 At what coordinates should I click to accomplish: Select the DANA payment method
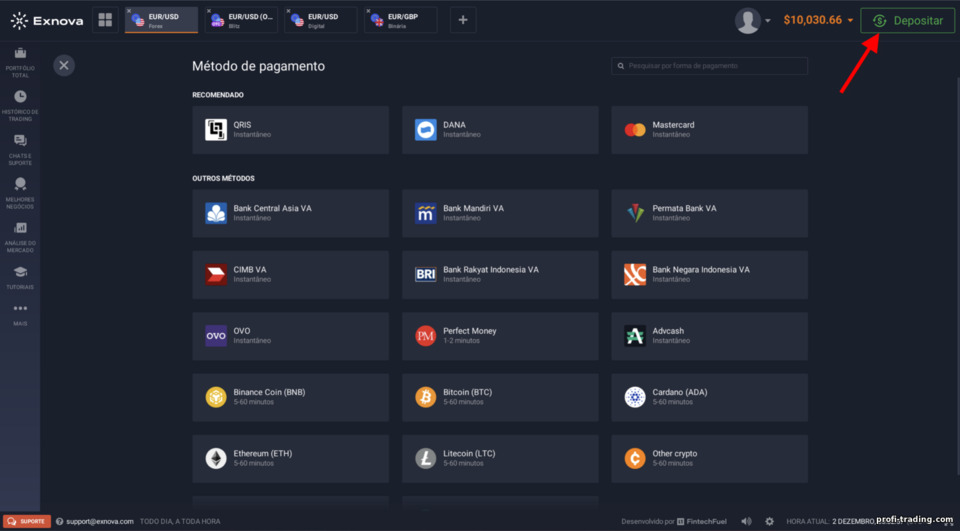coord(500,130)
